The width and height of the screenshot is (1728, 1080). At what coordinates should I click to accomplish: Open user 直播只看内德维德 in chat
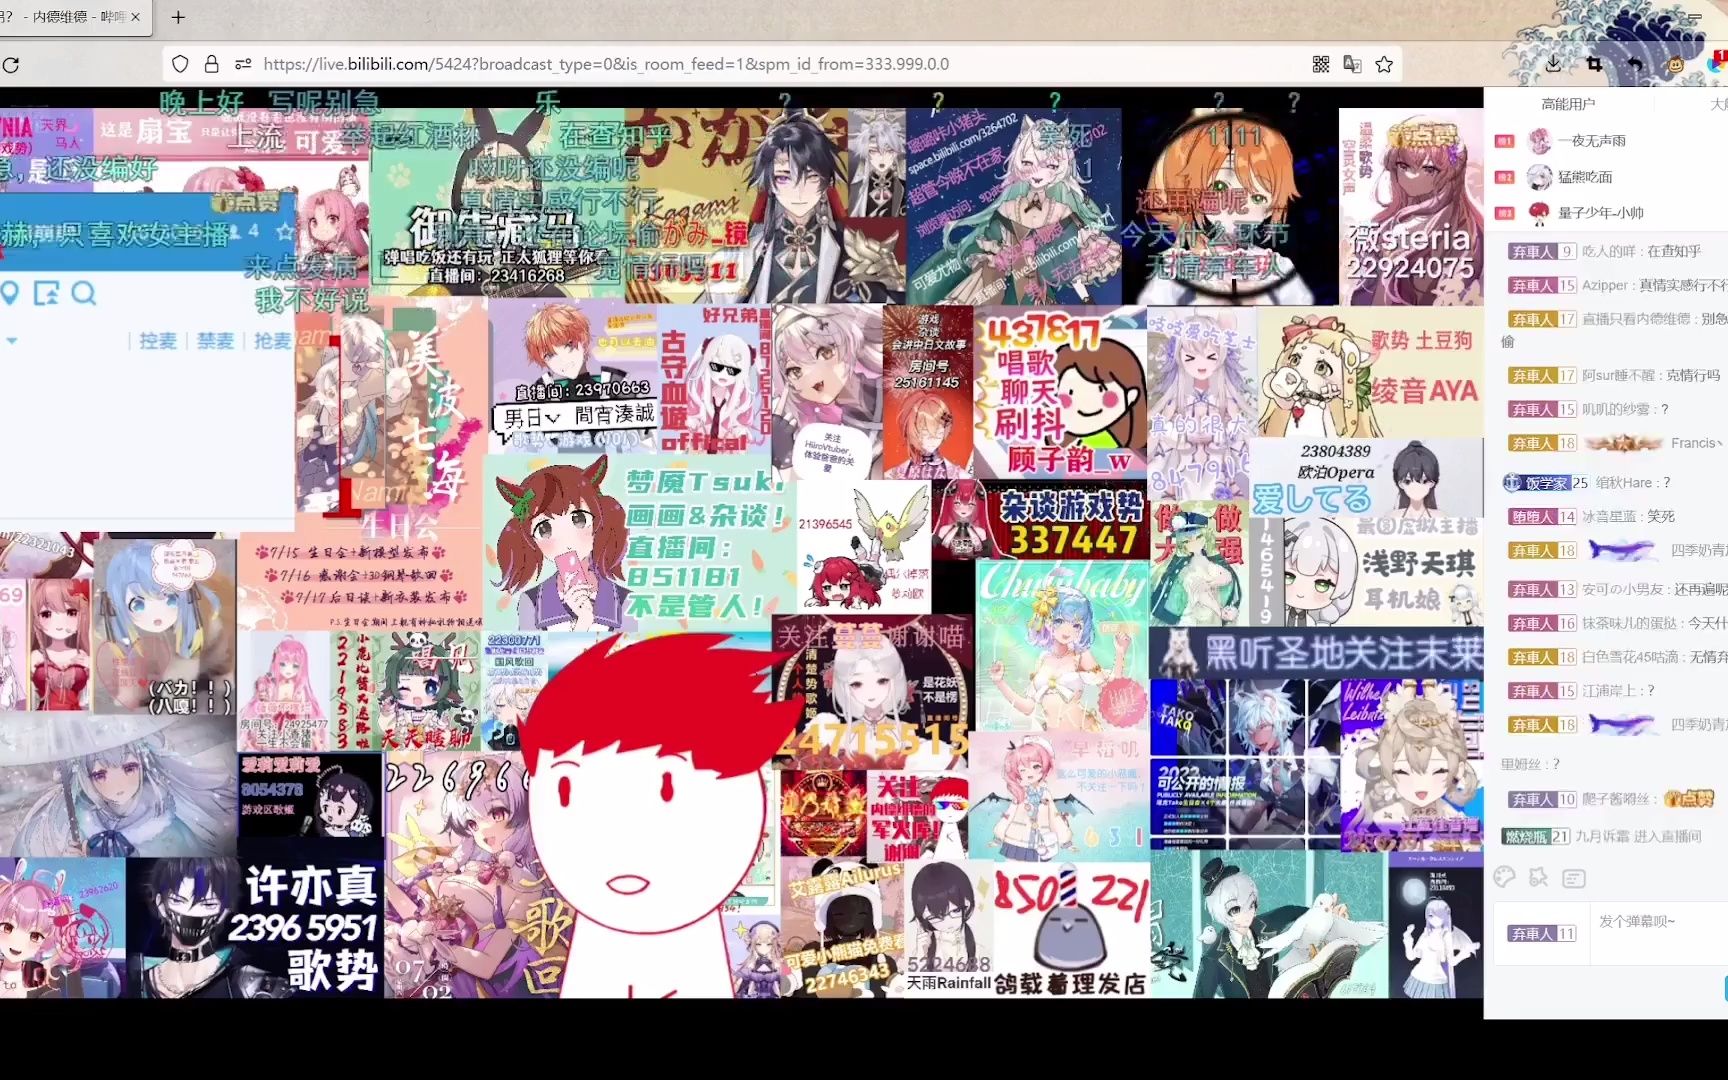1635,320
